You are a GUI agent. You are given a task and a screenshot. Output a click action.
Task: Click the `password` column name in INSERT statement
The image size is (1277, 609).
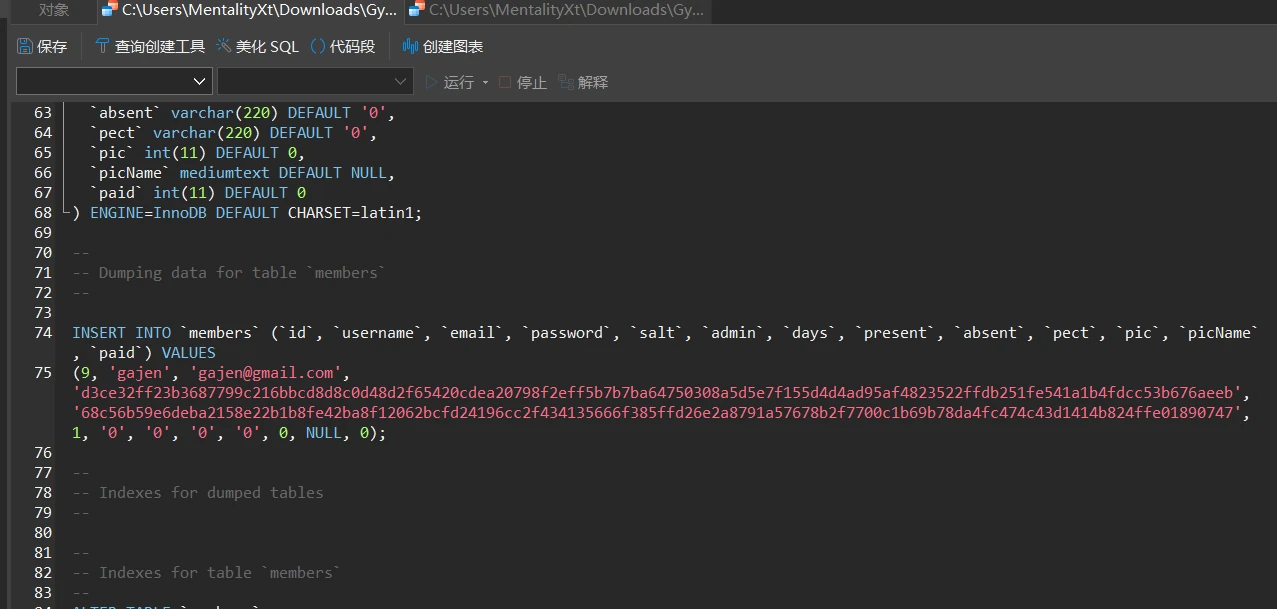point(567,333)
